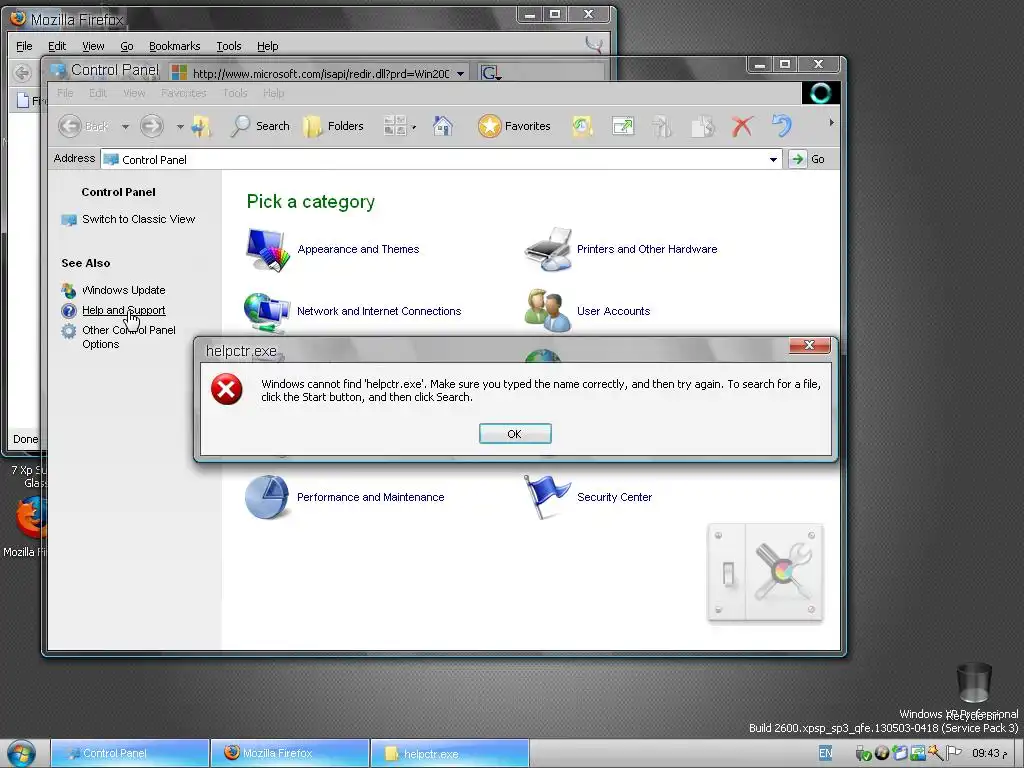Switch to helpctr.exe taskbar button
The image size is (1024, 768).
point(450,753)
